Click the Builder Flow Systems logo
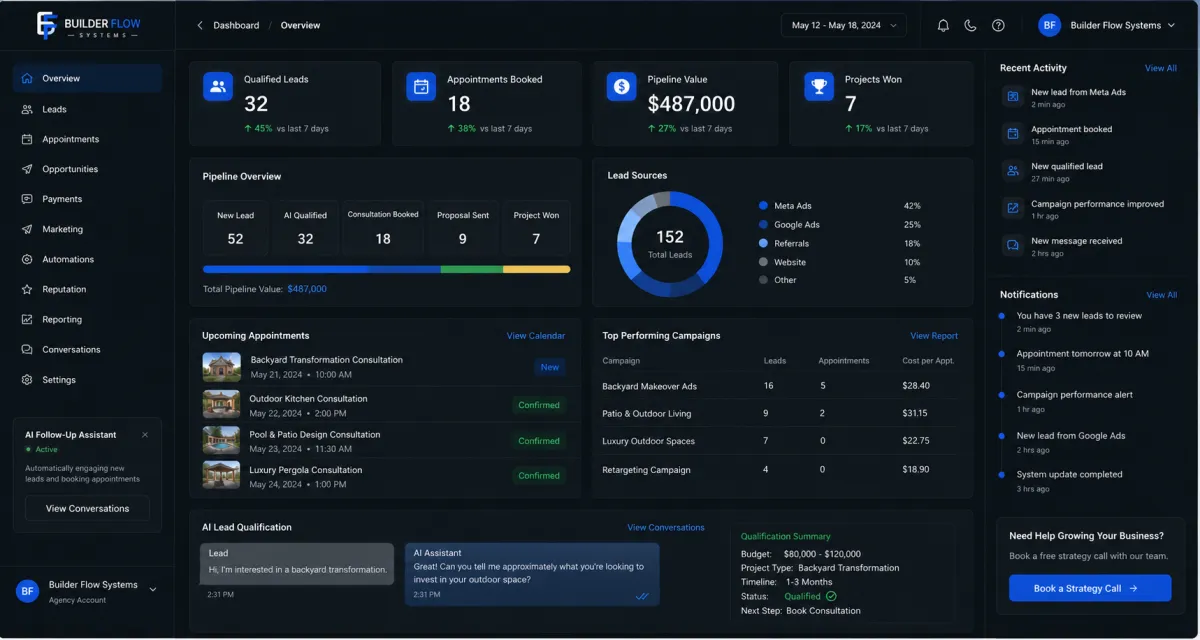1200x640 pixels. (89, 25)
